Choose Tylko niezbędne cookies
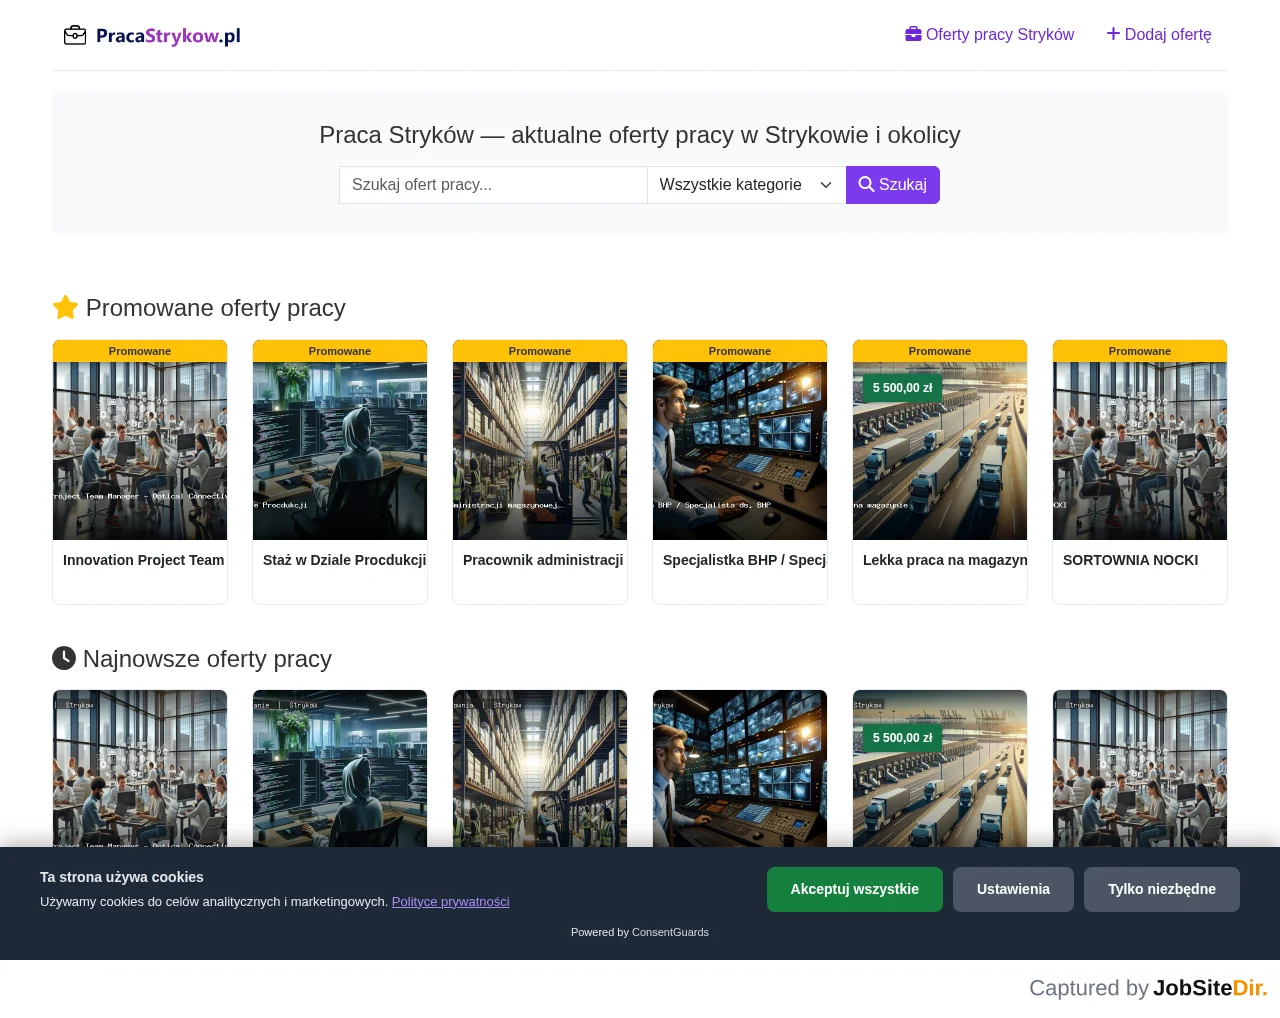This screenshot has height=1018, width=1280. [x=1162, y=889]
